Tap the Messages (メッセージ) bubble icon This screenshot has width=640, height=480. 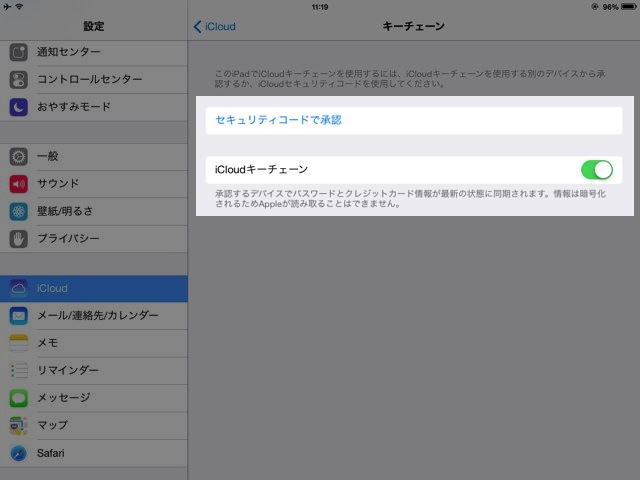pyautogui.click(x=18, y=398)
